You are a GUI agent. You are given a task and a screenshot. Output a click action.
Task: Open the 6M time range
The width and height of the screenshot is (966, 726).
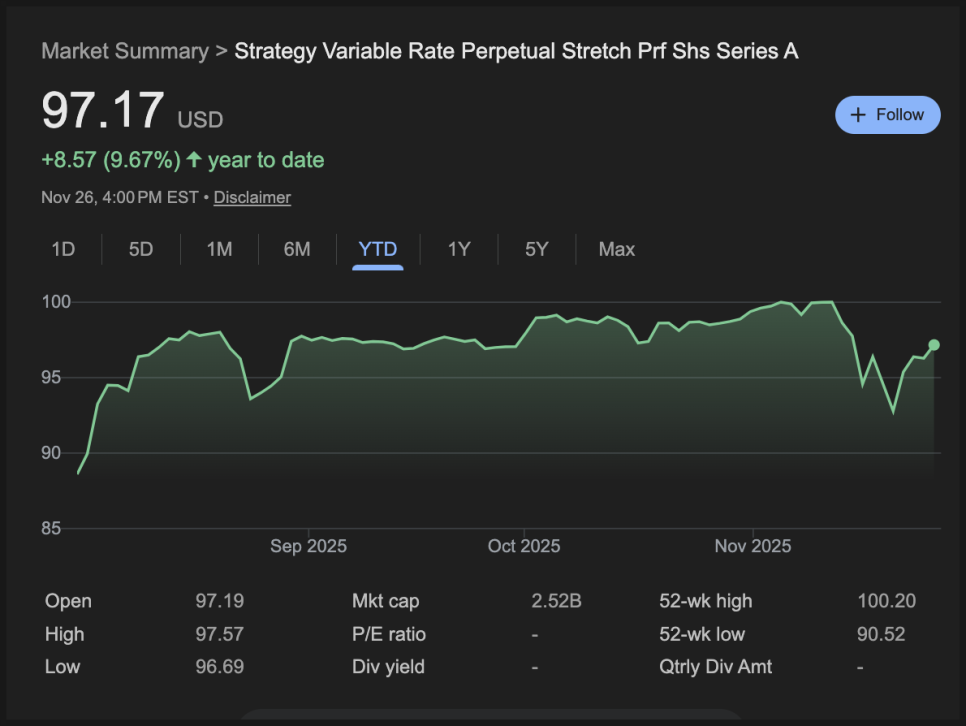tap(297, 249)
